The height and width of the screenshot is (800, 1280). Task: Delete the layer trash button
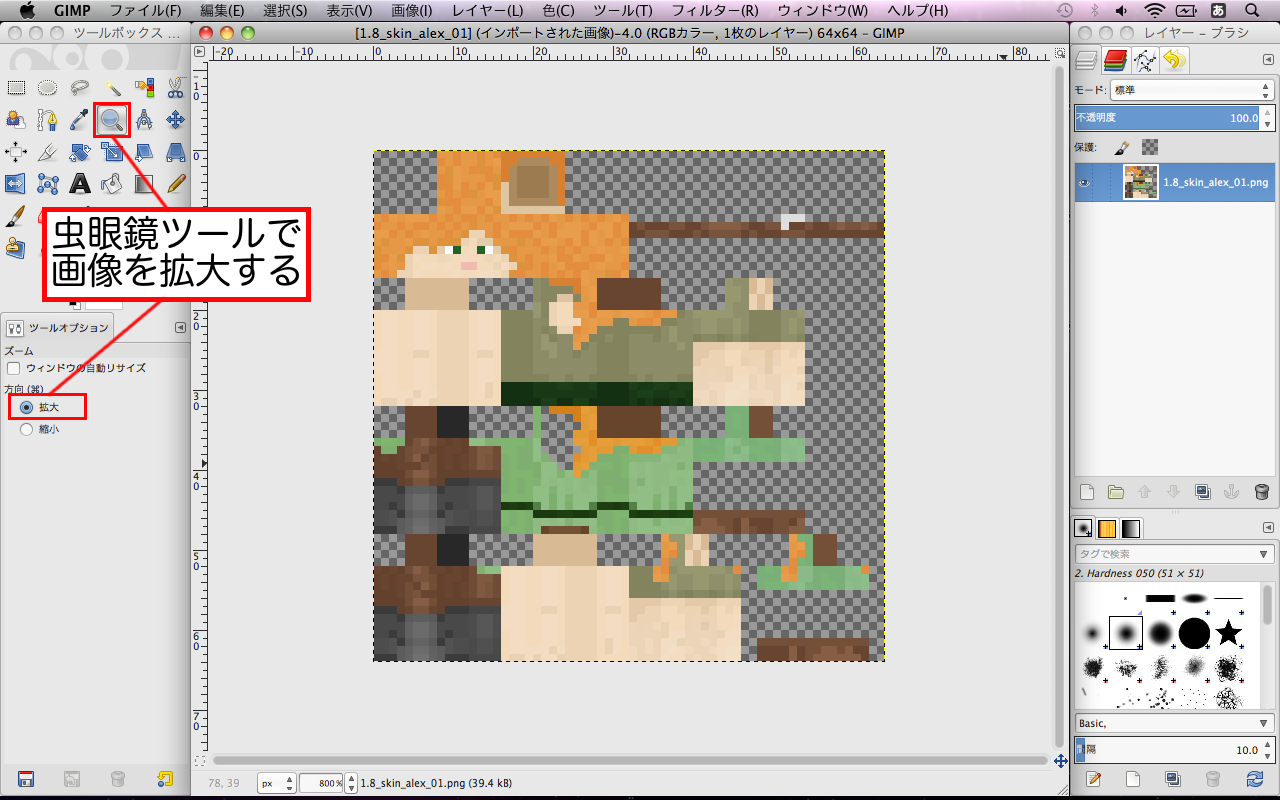[1261, 492]
